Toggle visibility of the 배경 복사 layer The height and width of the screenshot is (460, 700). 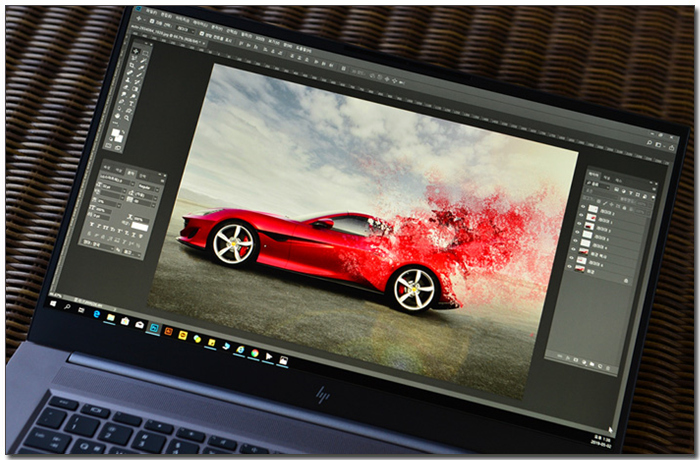click(x=573, y=249)
